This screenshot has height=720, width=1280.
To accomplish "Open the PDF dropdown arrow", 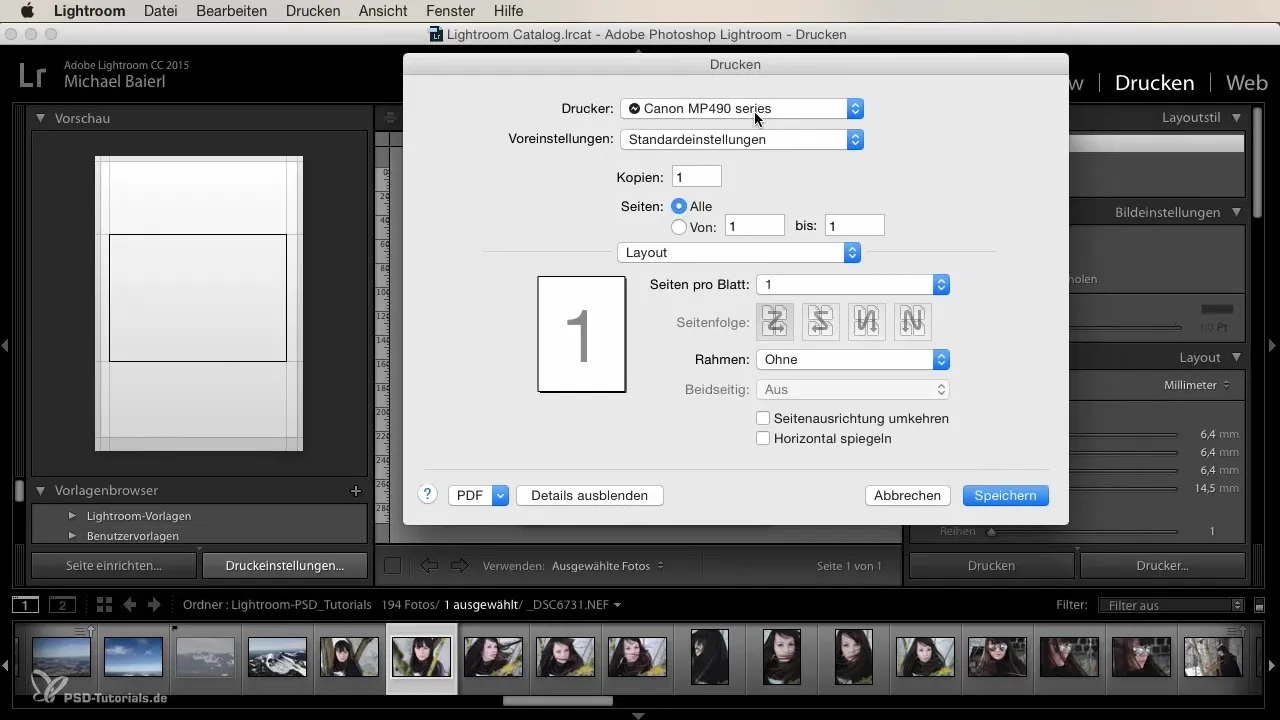I will [x=501, y=495].
